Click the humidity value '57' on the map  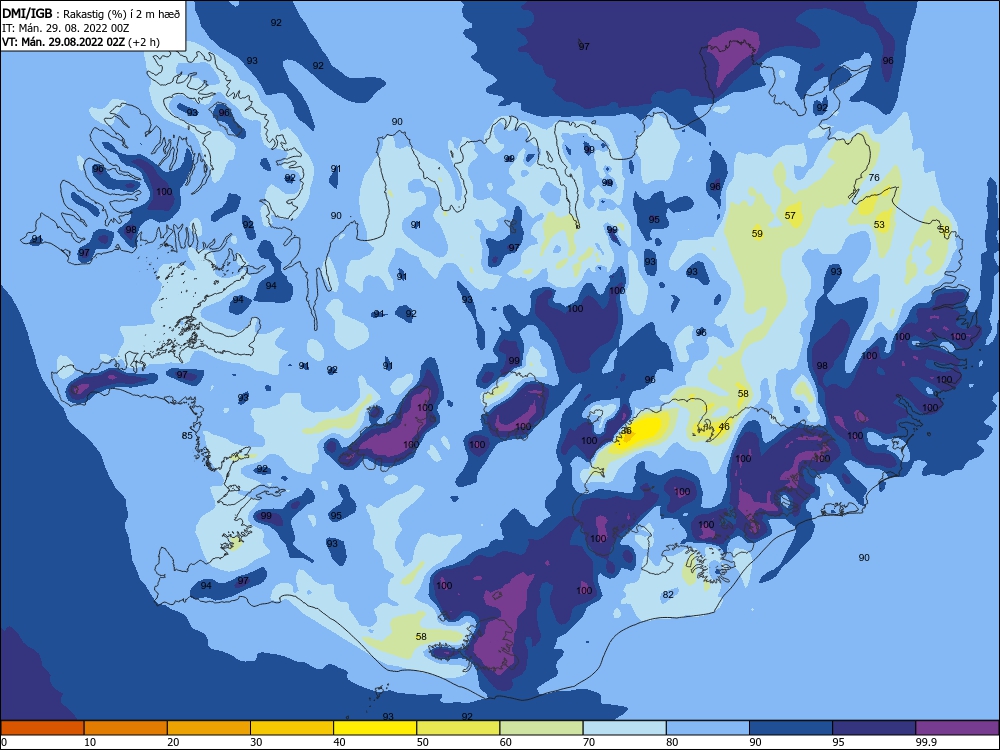790,216
